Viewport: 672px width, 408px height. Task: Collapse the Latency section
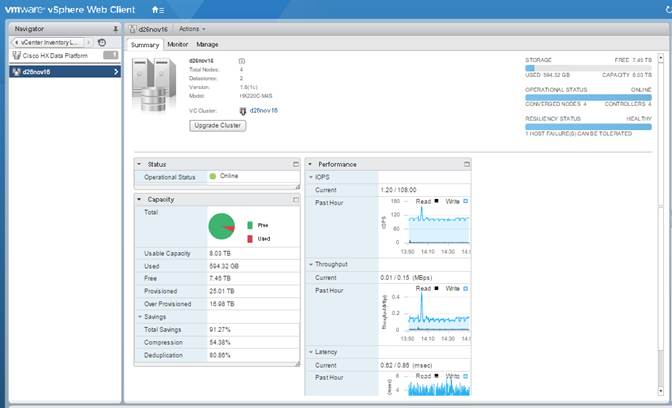point(311,352)
